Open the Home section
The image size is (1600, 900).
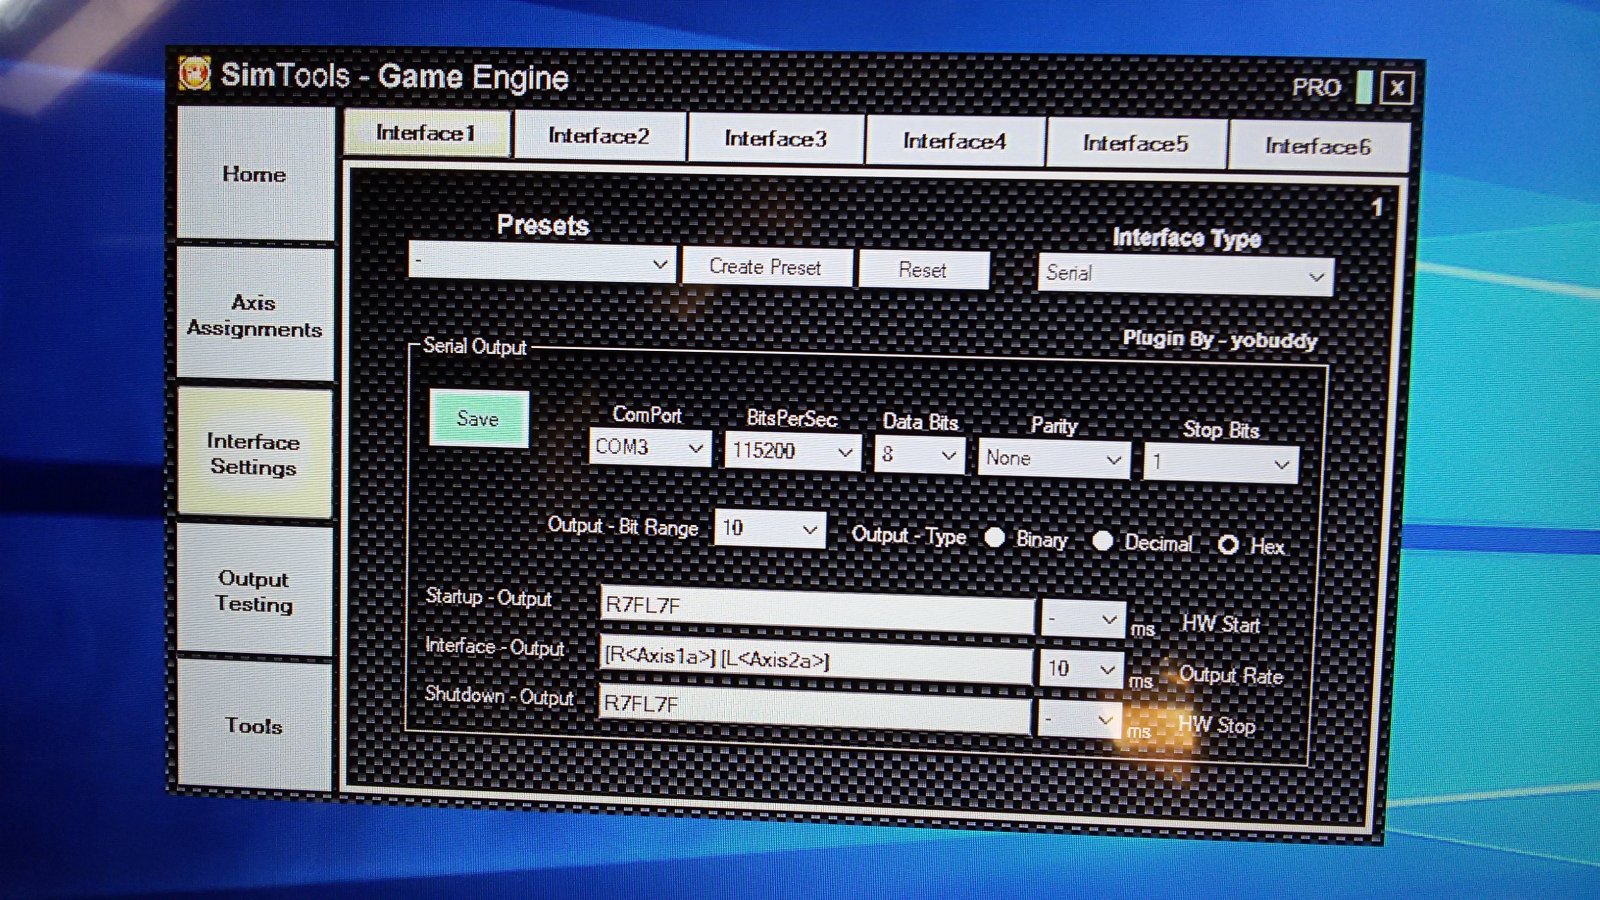[x=255, y=174]
